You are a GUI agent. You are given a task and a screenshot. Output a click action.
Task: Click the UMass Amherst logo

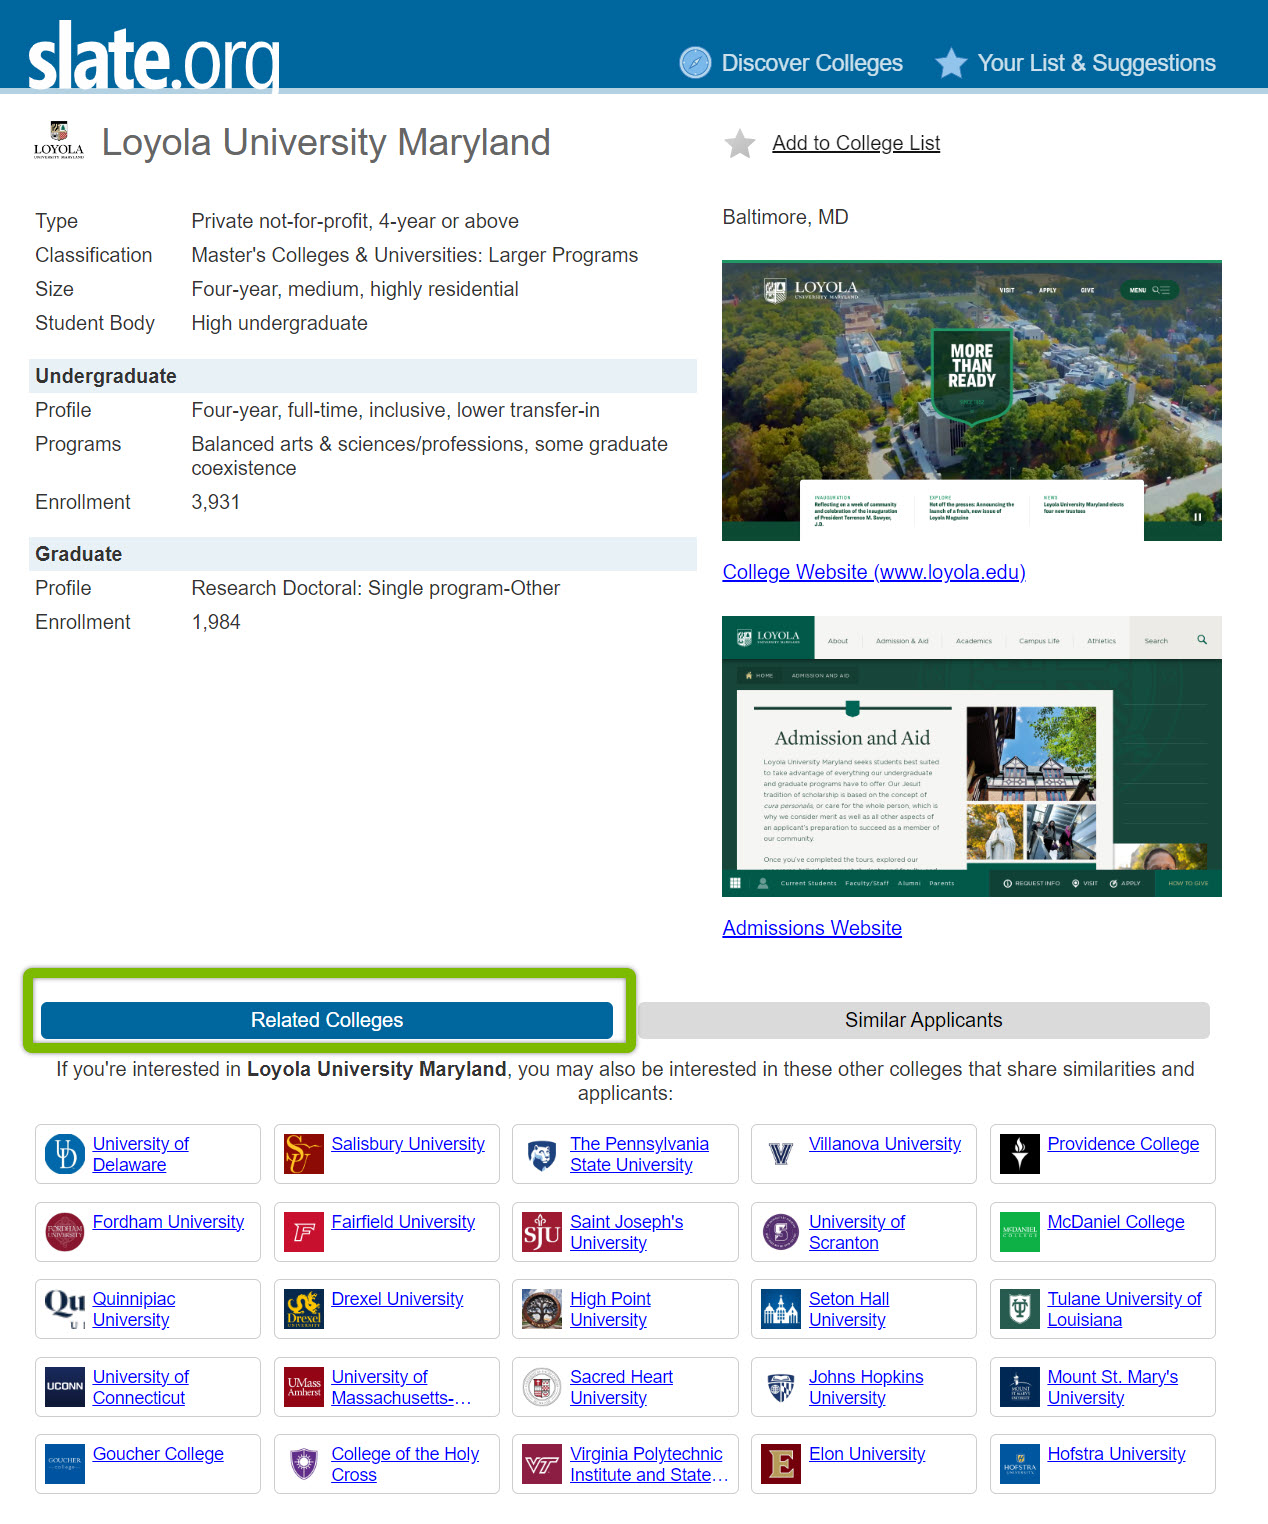pyautogui.click(x=304, y=1387)
